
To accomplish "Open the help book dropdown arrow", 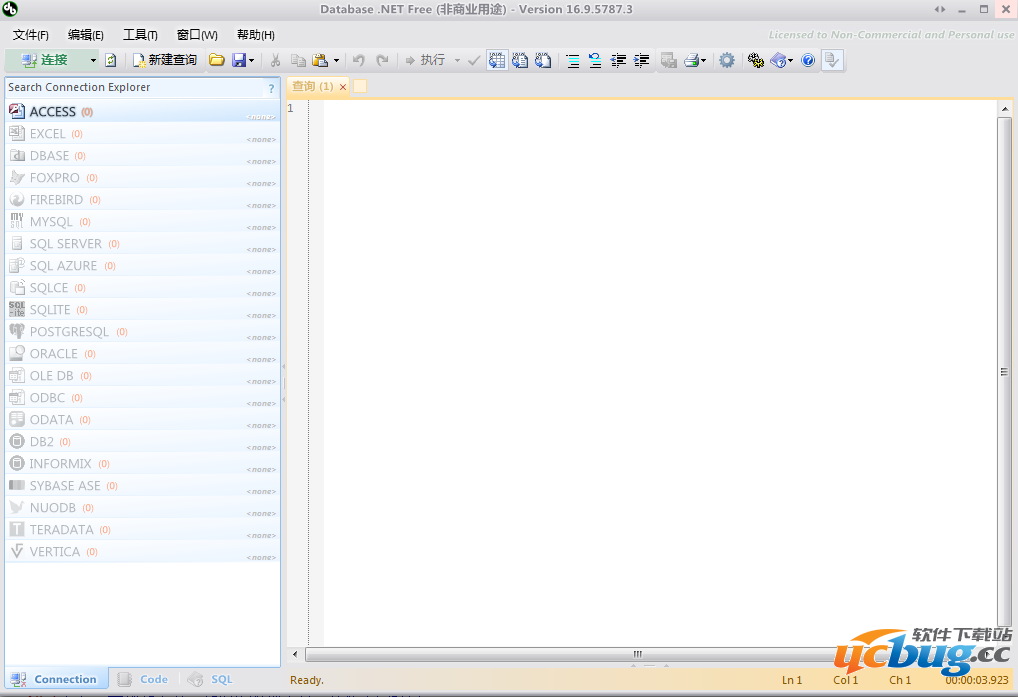I will point(790,60).
